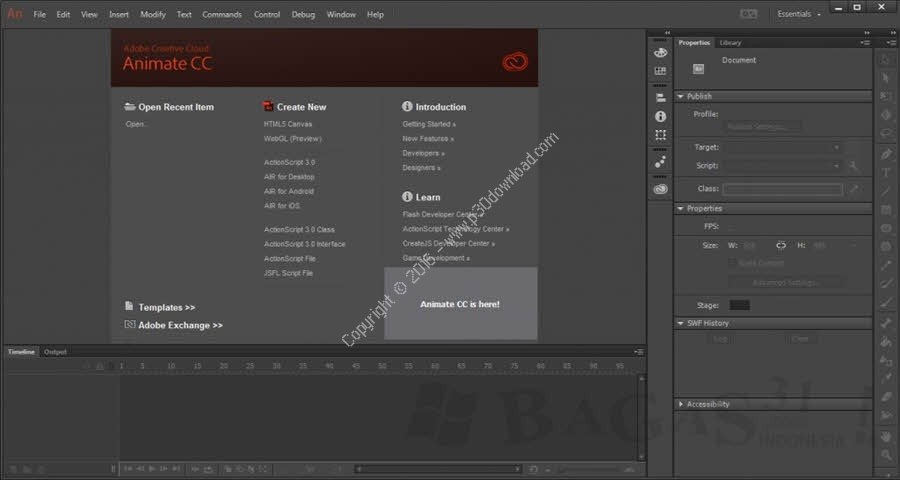
Task: Collapse the icon dock with double arrows
Action: (x=667, y=33)
